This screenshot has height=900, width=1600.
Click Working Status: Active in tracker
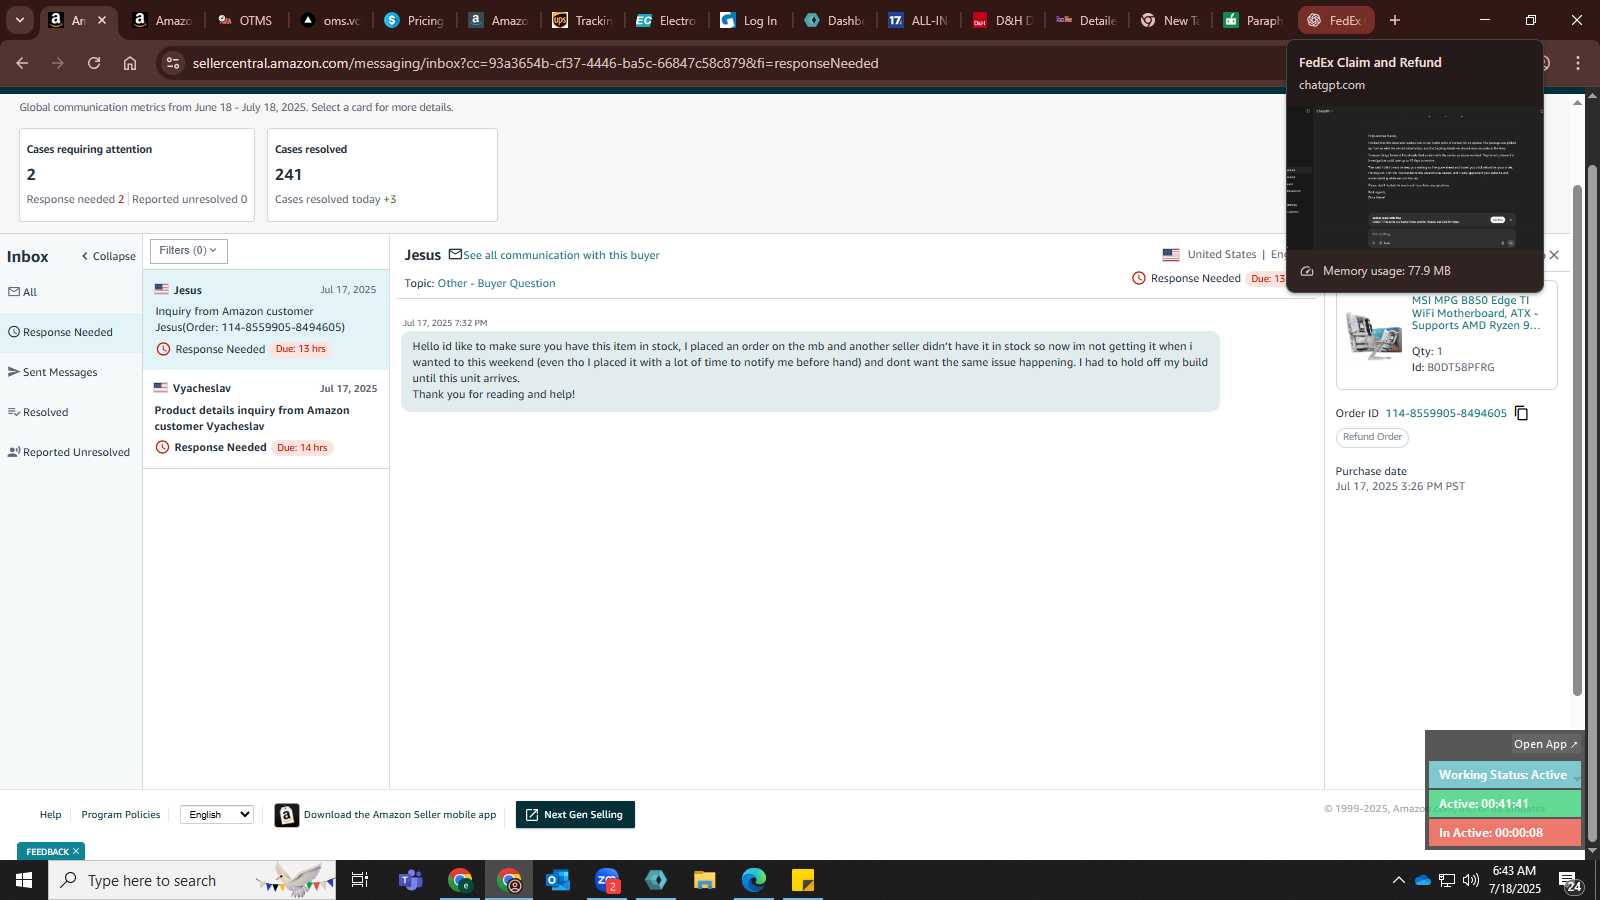coord(1503,775)
